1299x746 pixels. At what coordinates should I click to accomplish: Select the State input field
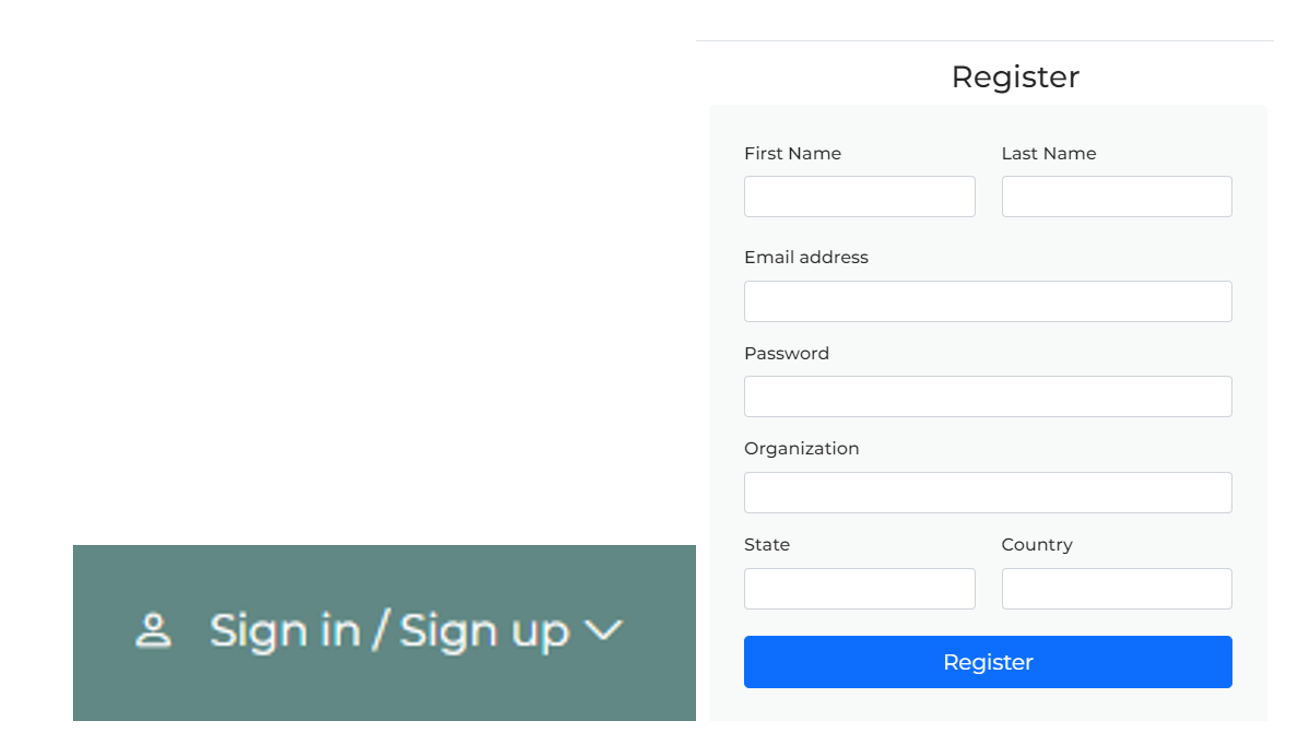859,589
